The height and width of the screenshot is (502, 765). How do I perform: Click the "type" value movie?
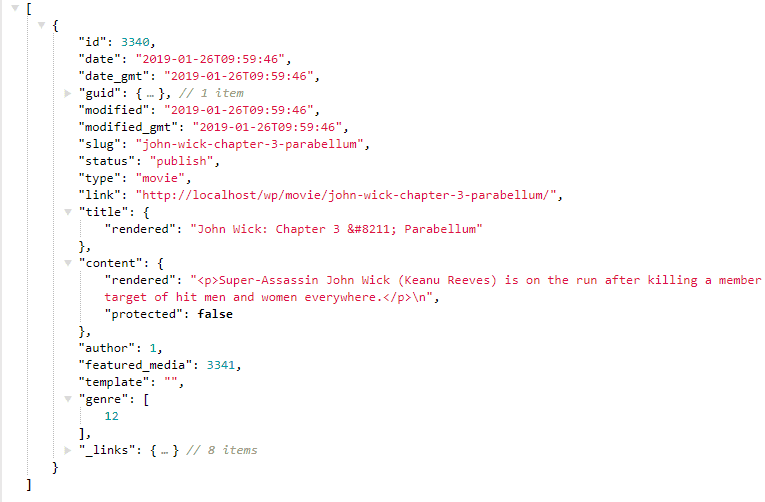(160, 179)
